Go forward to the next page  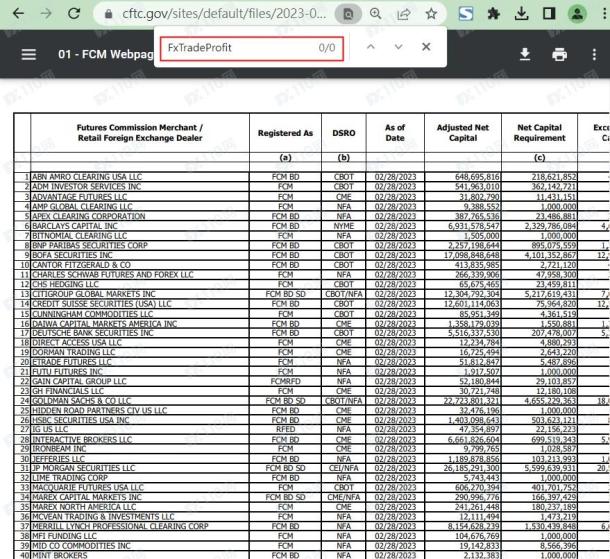tap(46, 14)
